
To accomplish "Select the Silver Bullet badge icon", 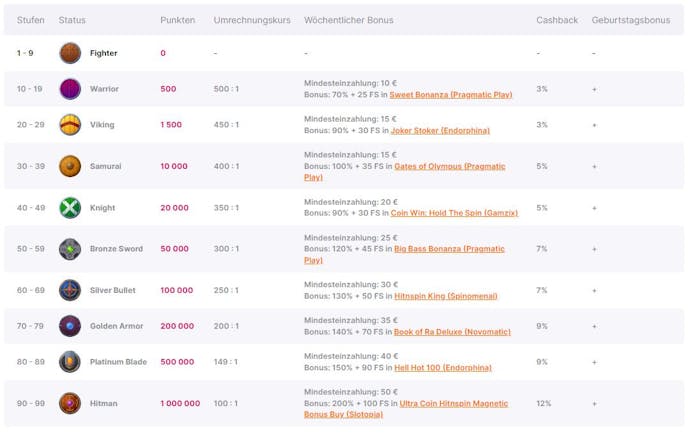I will coord(70,290).
